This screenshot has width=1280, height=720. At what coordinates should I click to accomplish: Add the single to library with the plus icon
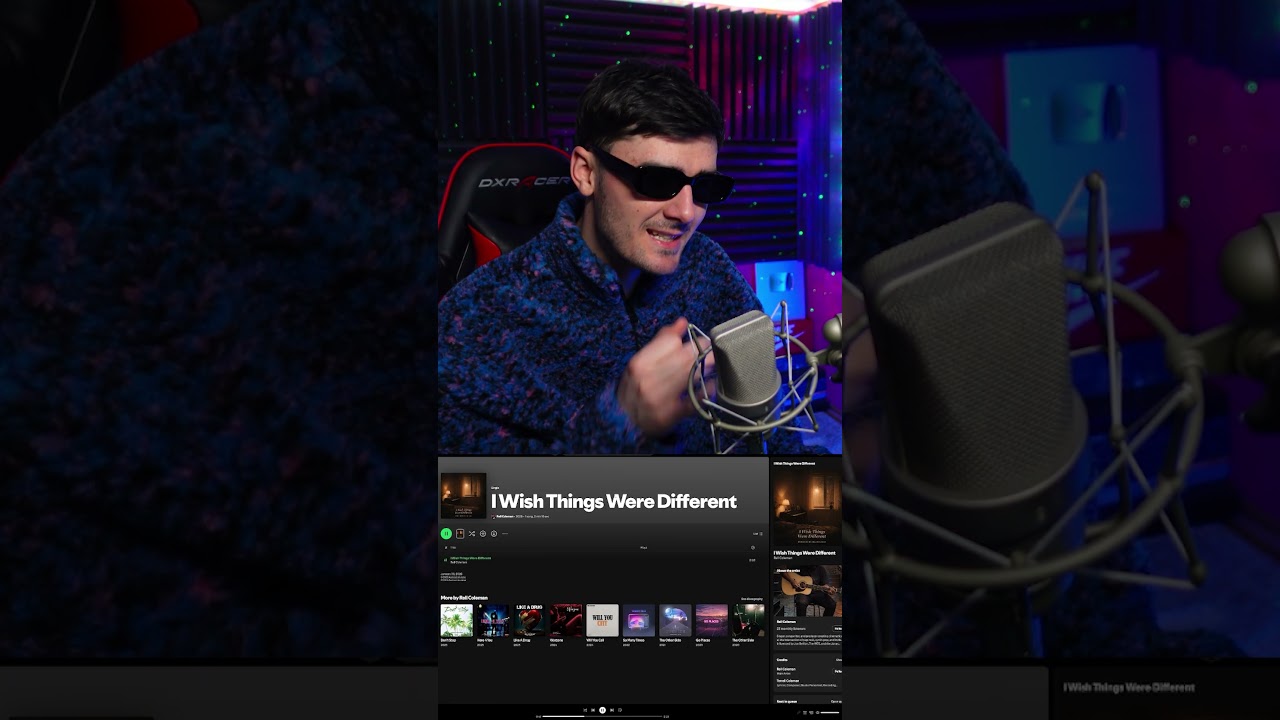[x=483, y=533]
